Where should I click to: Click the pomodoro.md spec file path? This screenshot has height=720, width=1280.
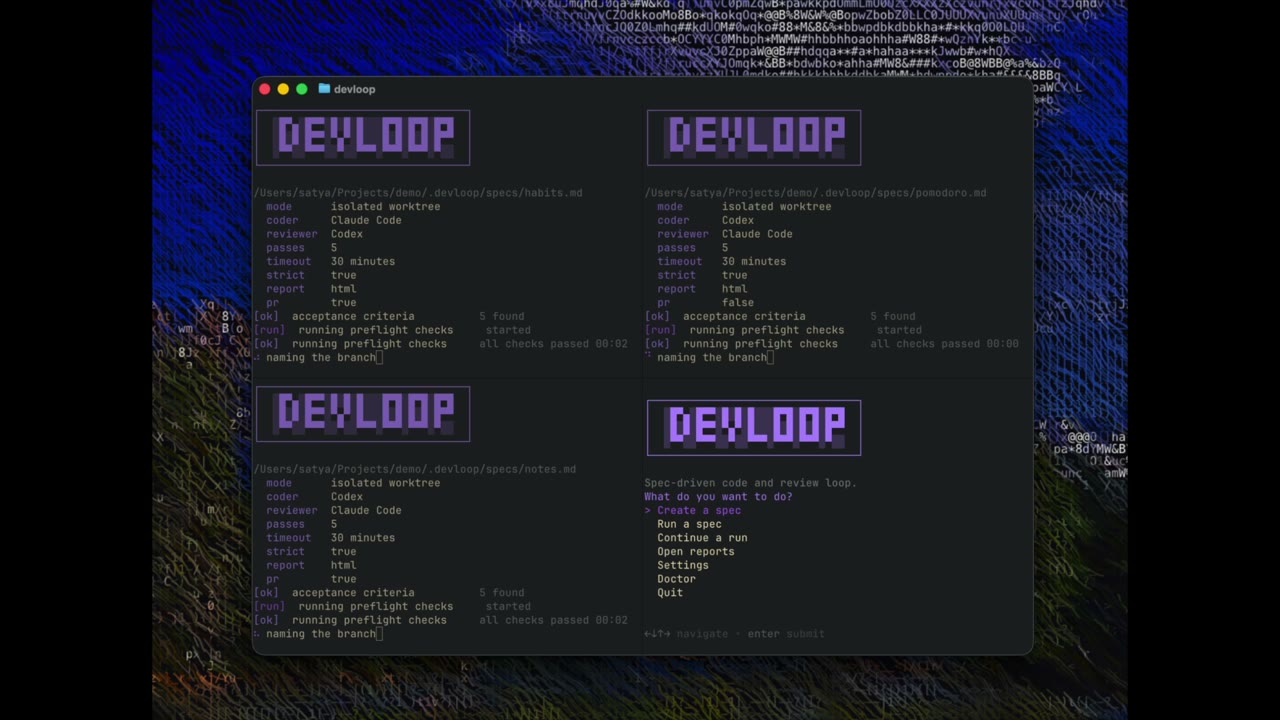click(x=816, y=193)
